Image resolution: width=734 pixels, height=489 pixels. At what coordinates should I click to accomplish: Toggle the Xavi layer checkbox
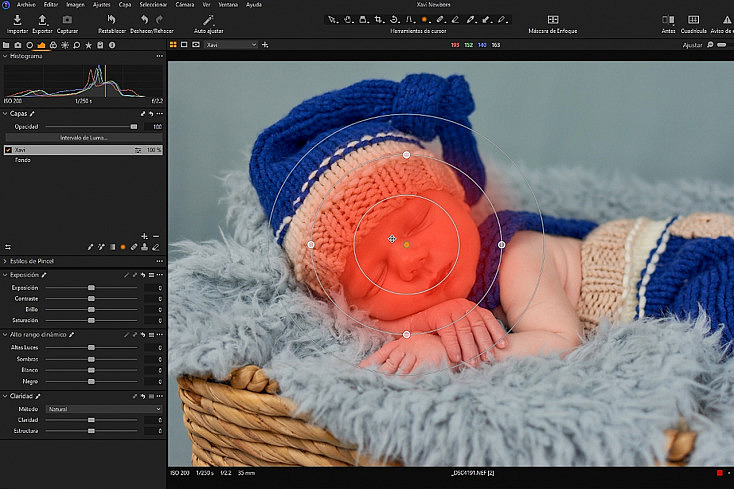point(8,150)
